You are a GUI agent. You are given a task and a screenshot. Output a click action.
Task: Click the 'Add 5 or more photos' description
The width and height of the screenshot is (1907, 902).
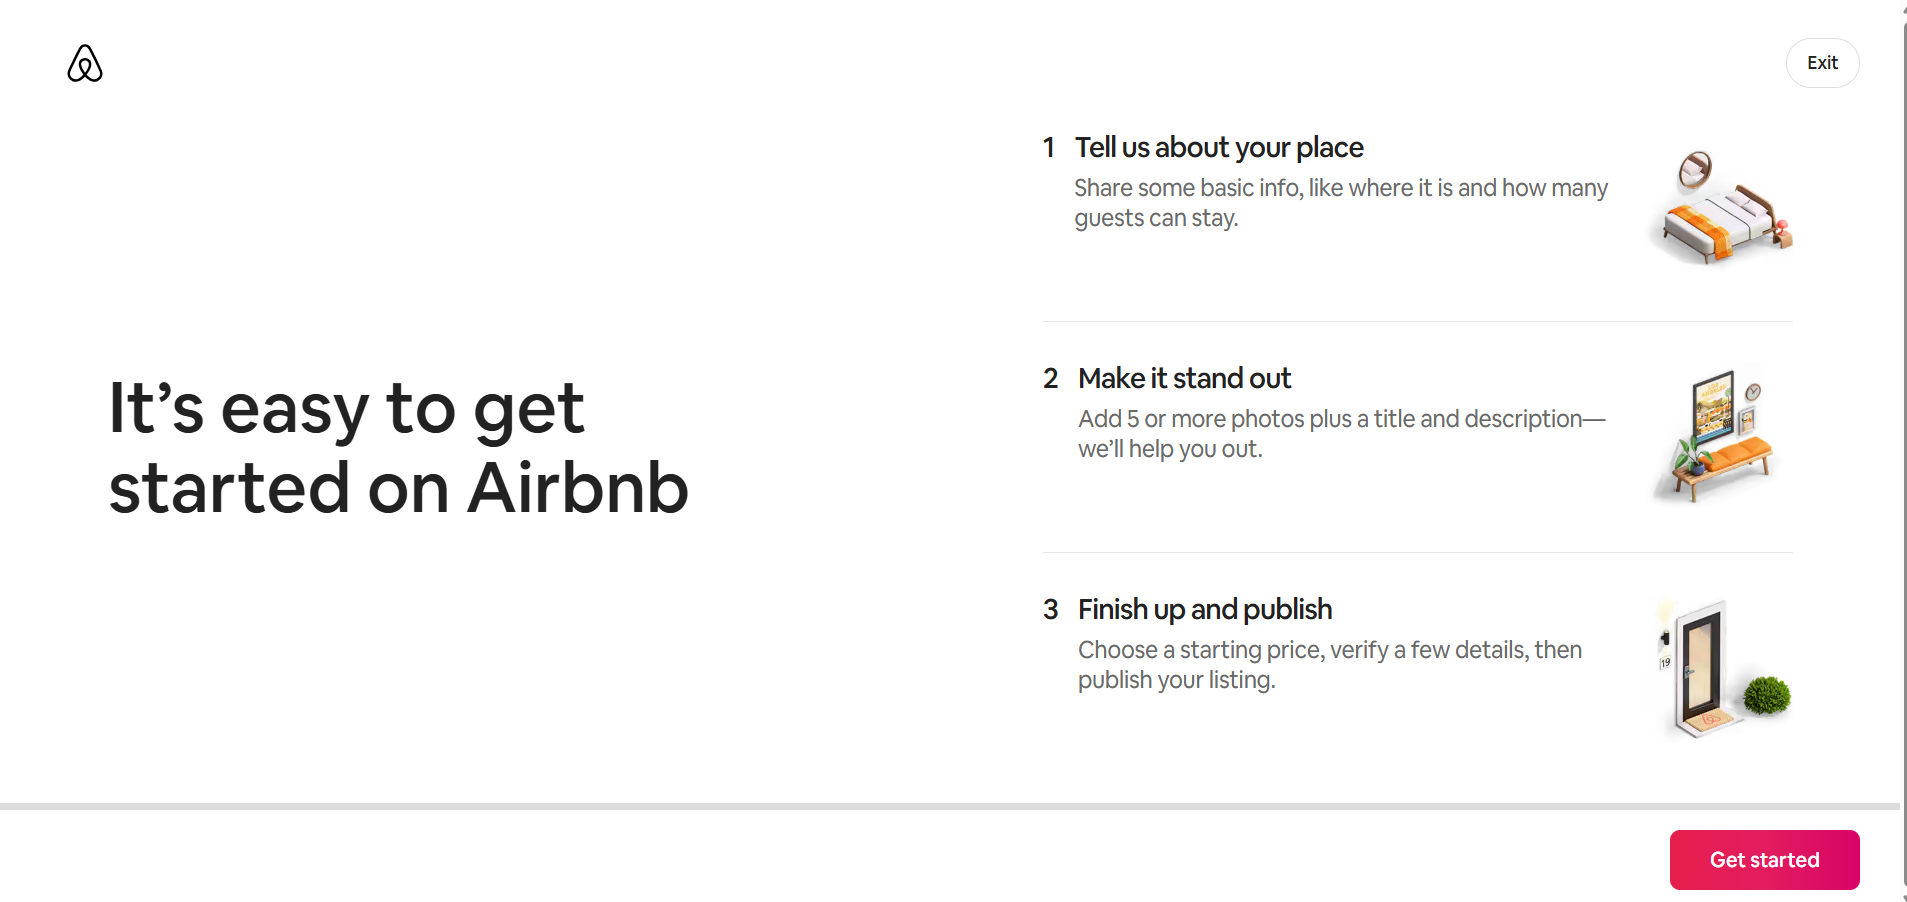1340,434
